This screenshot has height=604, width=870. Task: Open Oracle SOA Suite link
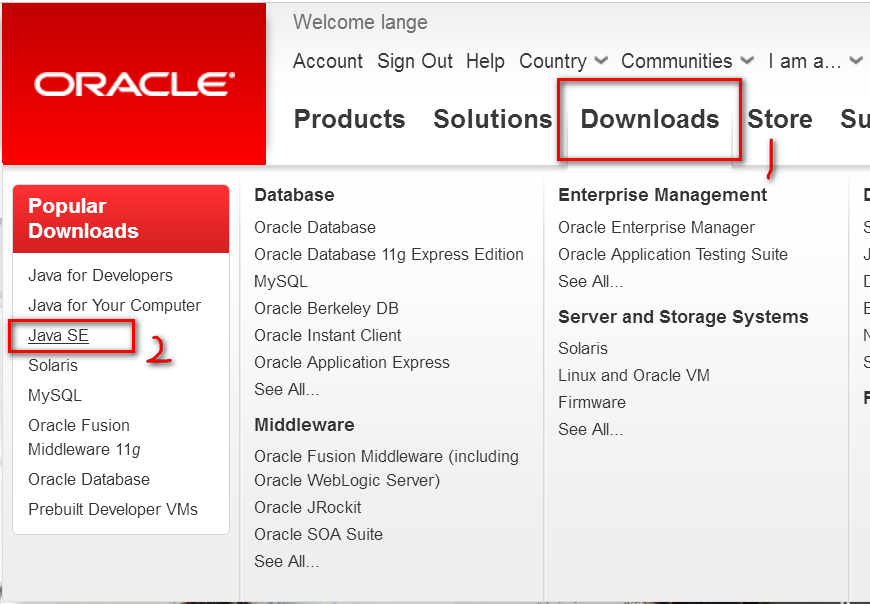point(318,535)
